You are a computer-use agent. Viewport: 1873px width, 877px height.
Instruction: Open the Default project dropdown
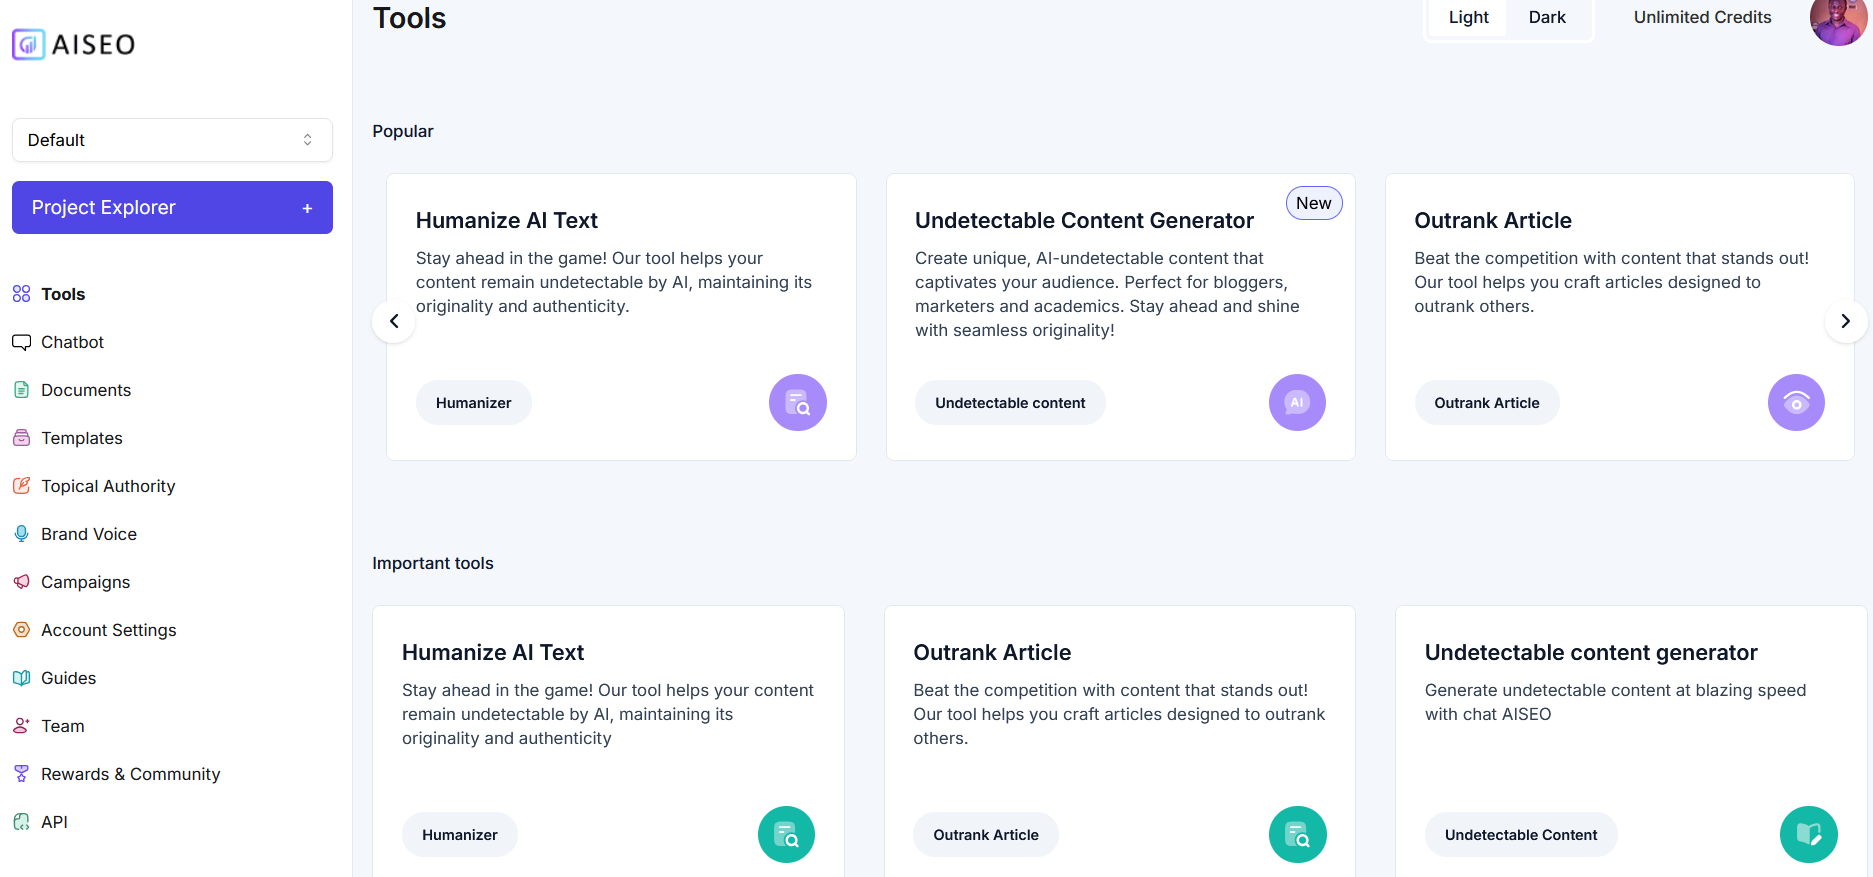click(172, 140)
